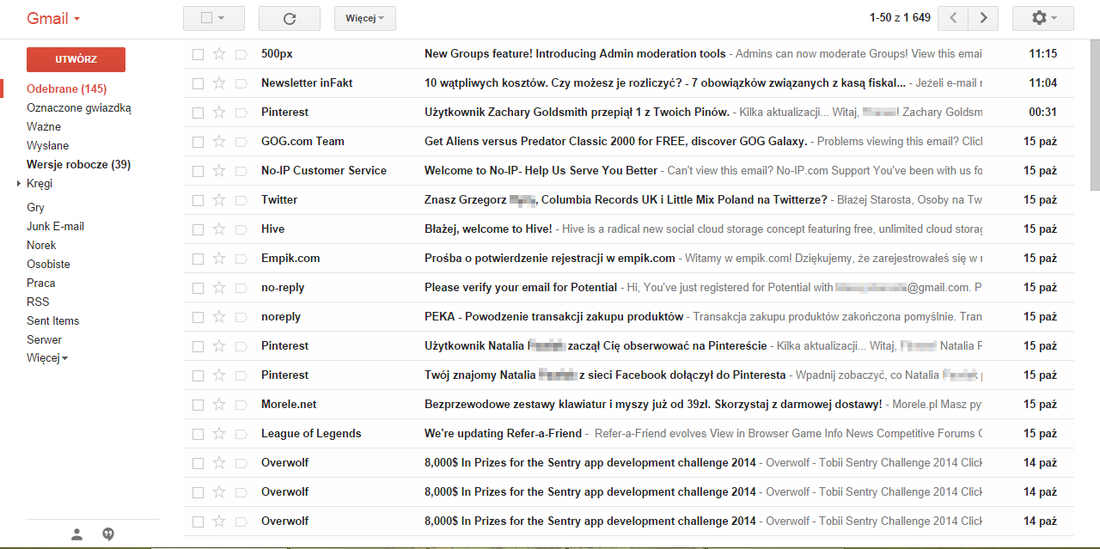Star the Morele.net email

pyautogui.click(x=220, y=405)
